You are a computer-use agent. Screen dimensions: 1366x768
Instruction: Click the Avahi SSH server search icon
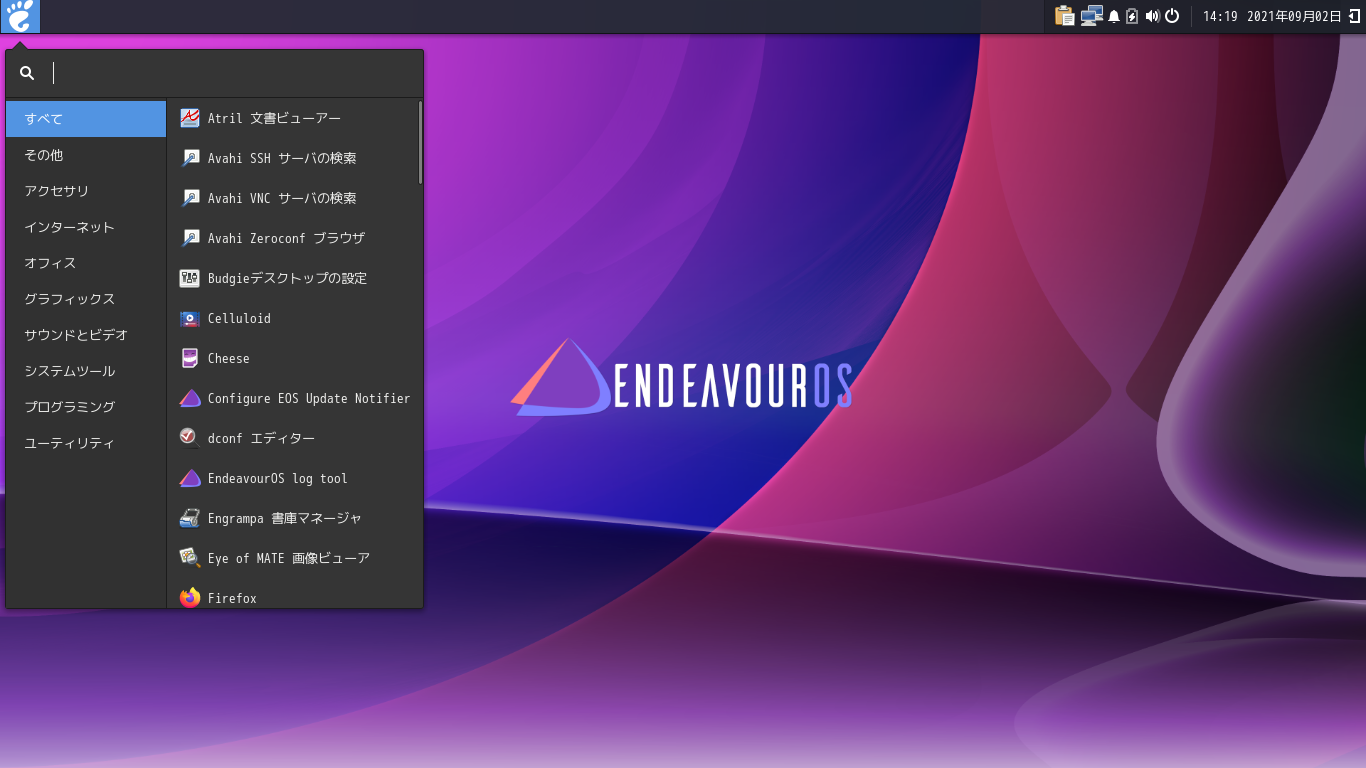point(190,158)
